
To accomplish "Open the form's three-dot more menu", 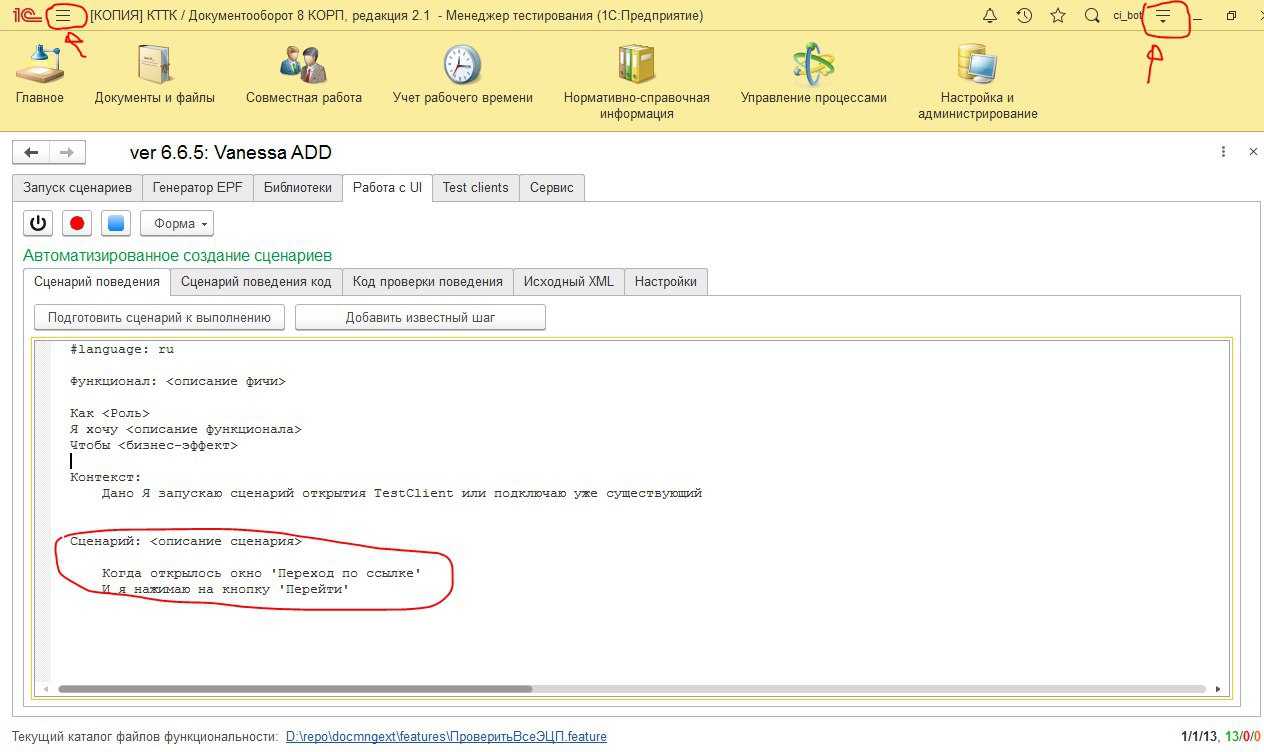I will tap(1223, 152).
